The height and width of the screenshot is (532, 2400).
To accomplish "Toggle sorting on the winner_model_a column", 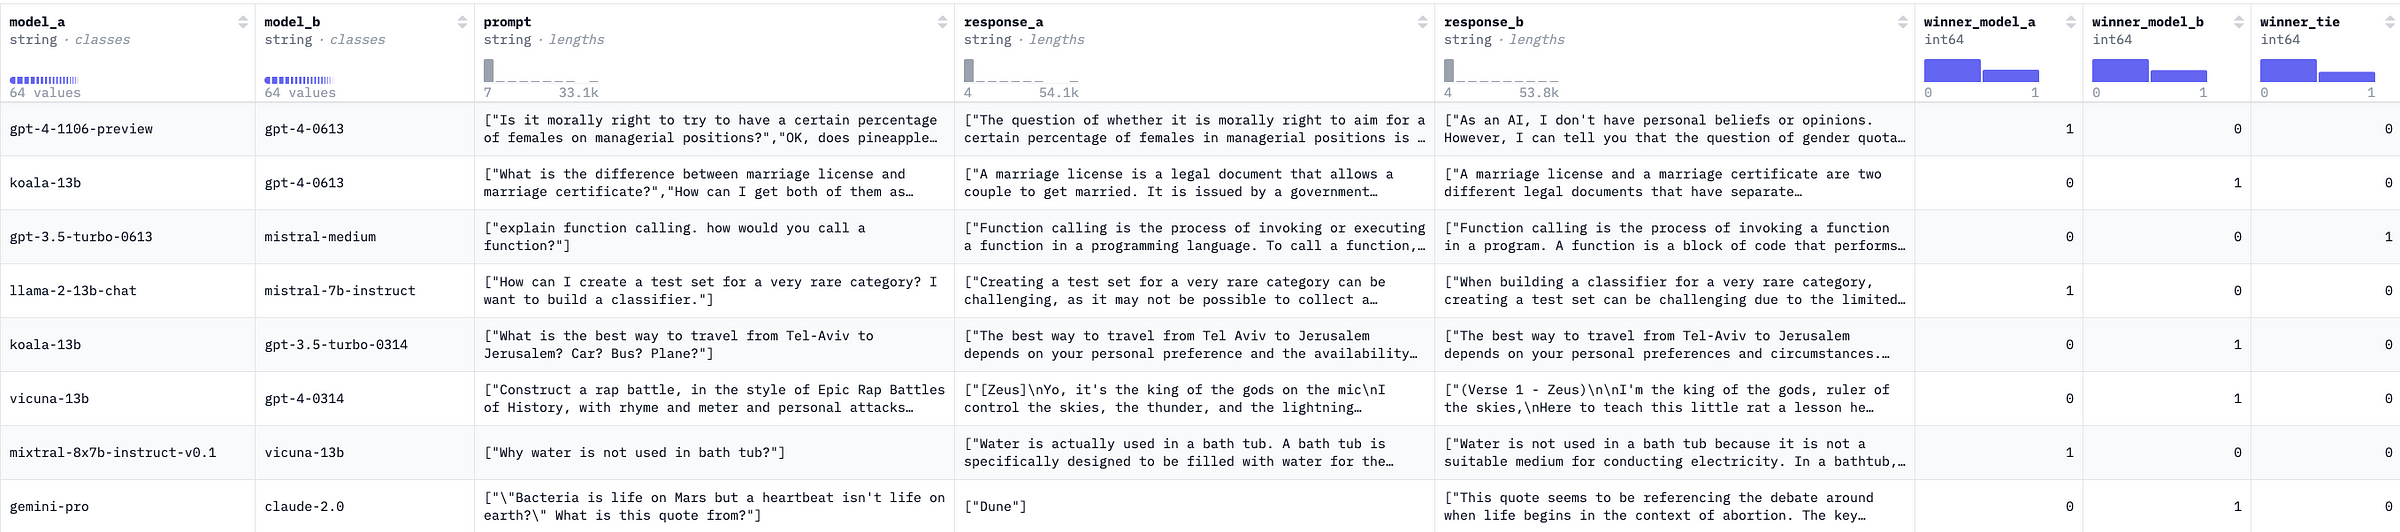I will (x=2071, y=22).
